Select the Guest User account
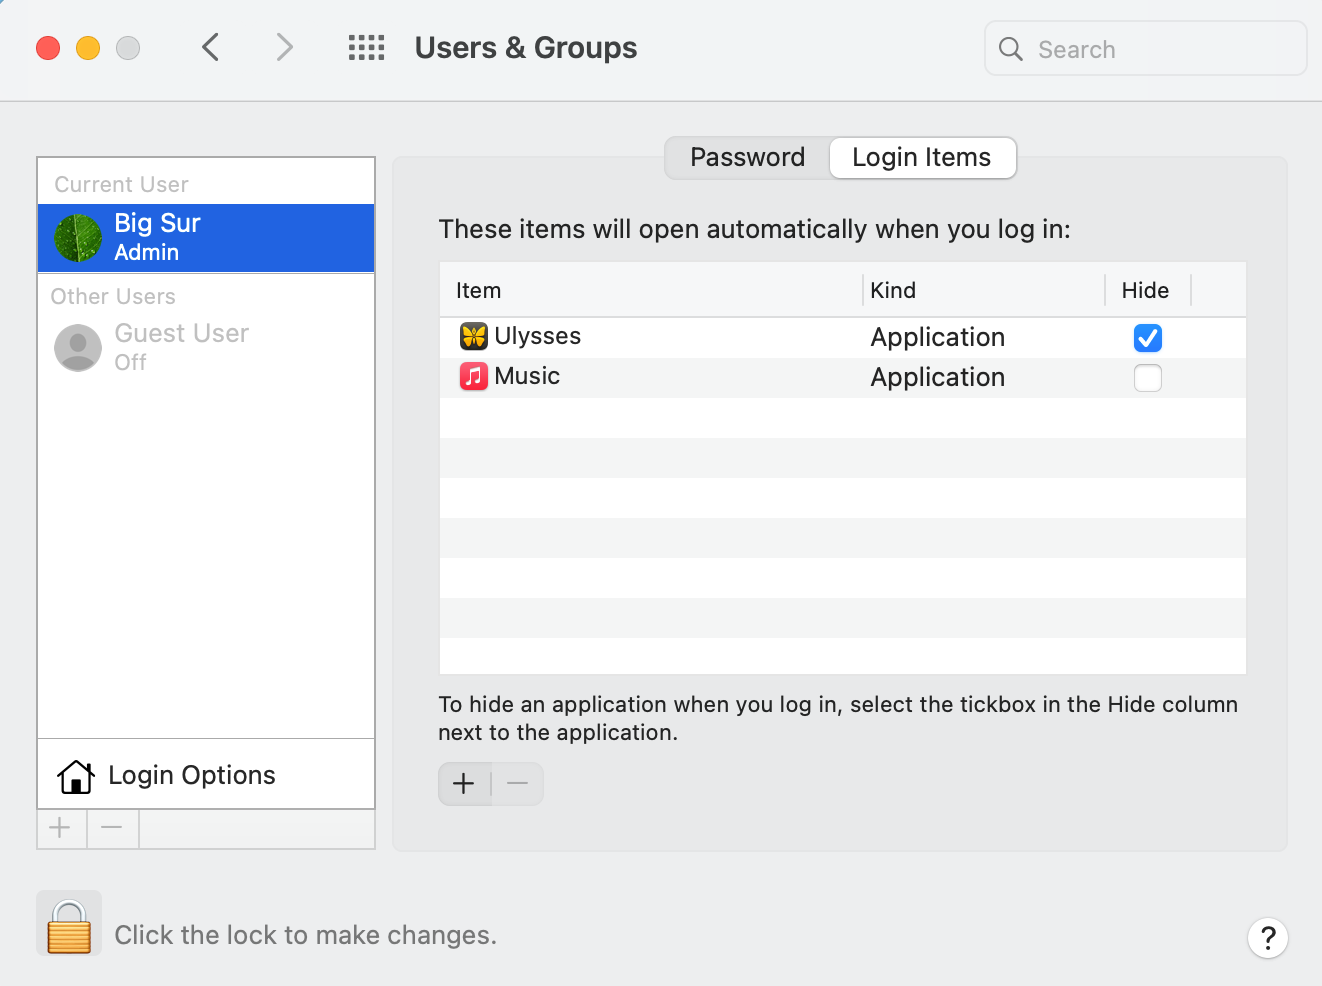 click(x=181, y=347)
